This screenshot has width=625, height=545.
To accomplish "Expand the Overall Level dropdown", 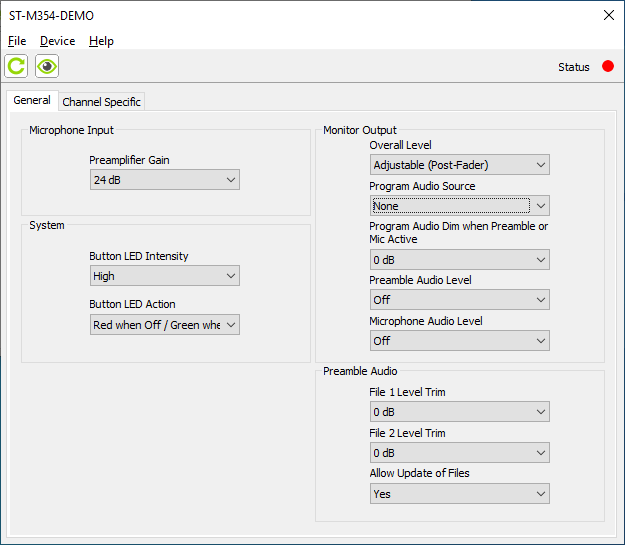I will 459,164.
